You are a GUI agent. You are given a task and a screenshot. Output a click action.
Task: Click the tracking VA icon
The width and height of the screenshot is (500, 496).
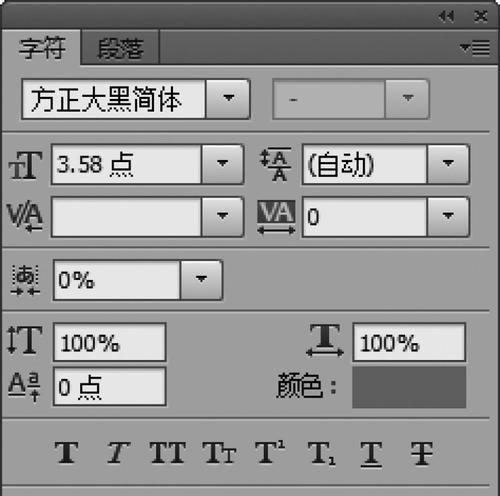(x=276, y=217)
